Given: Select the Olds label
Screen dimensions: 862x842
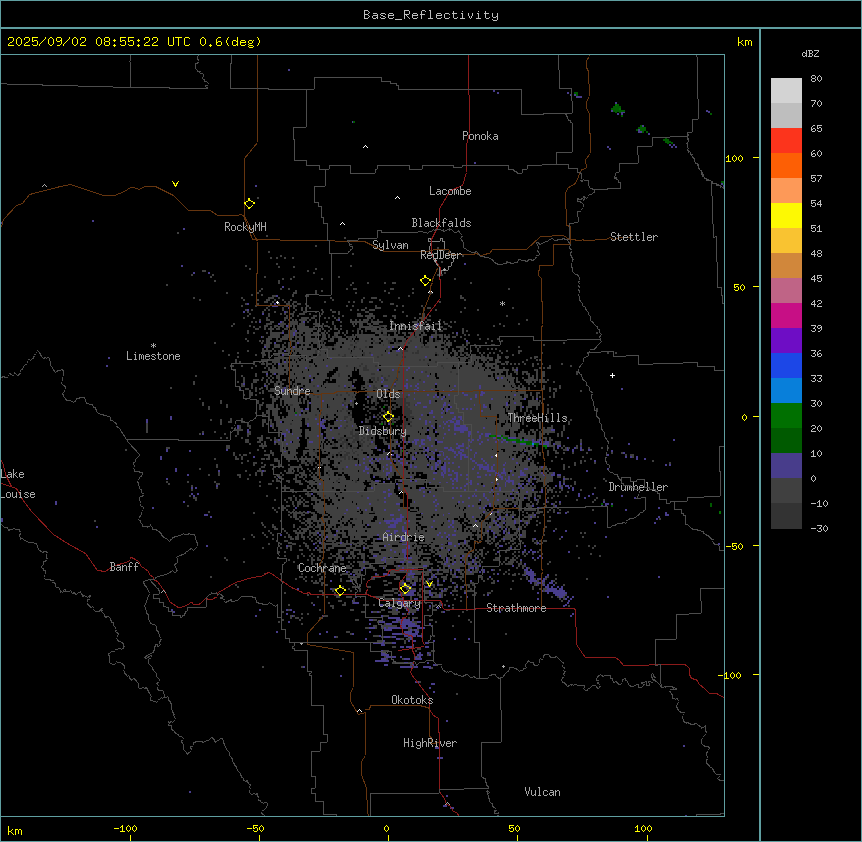Looking at the screenshot, I should (388, 394).
